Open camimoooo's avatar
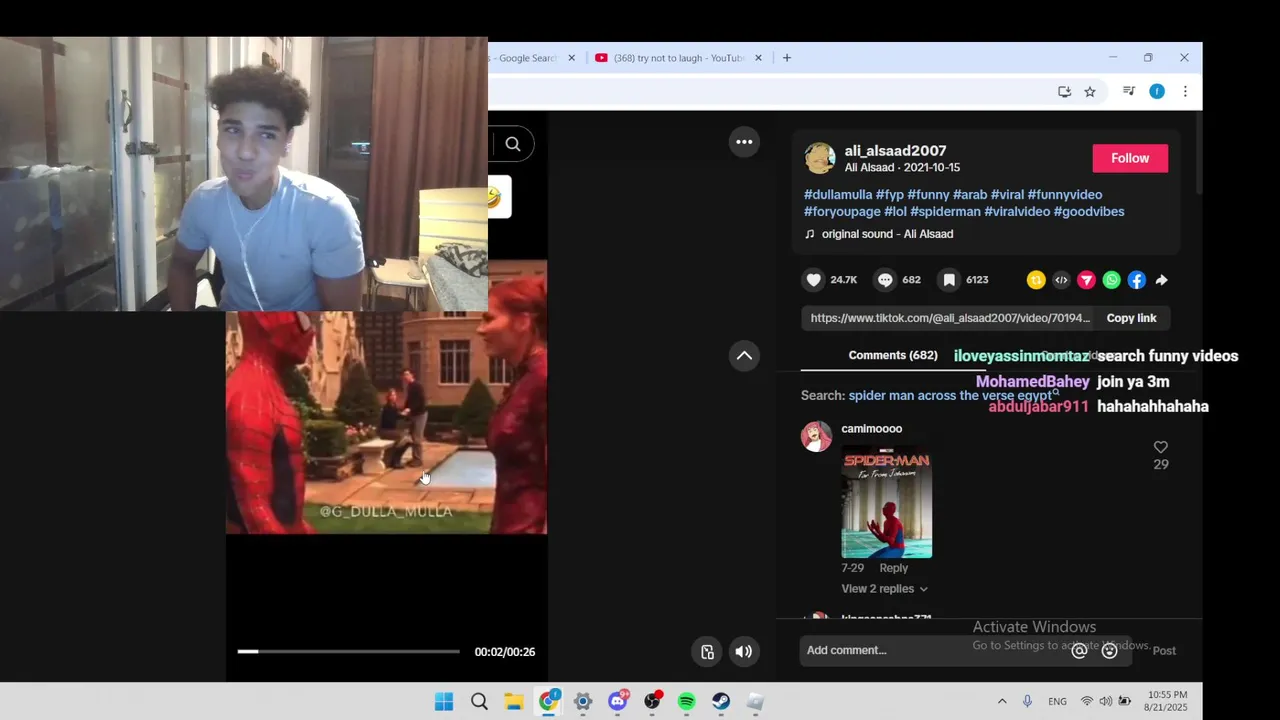 click(x=816, y=436)
